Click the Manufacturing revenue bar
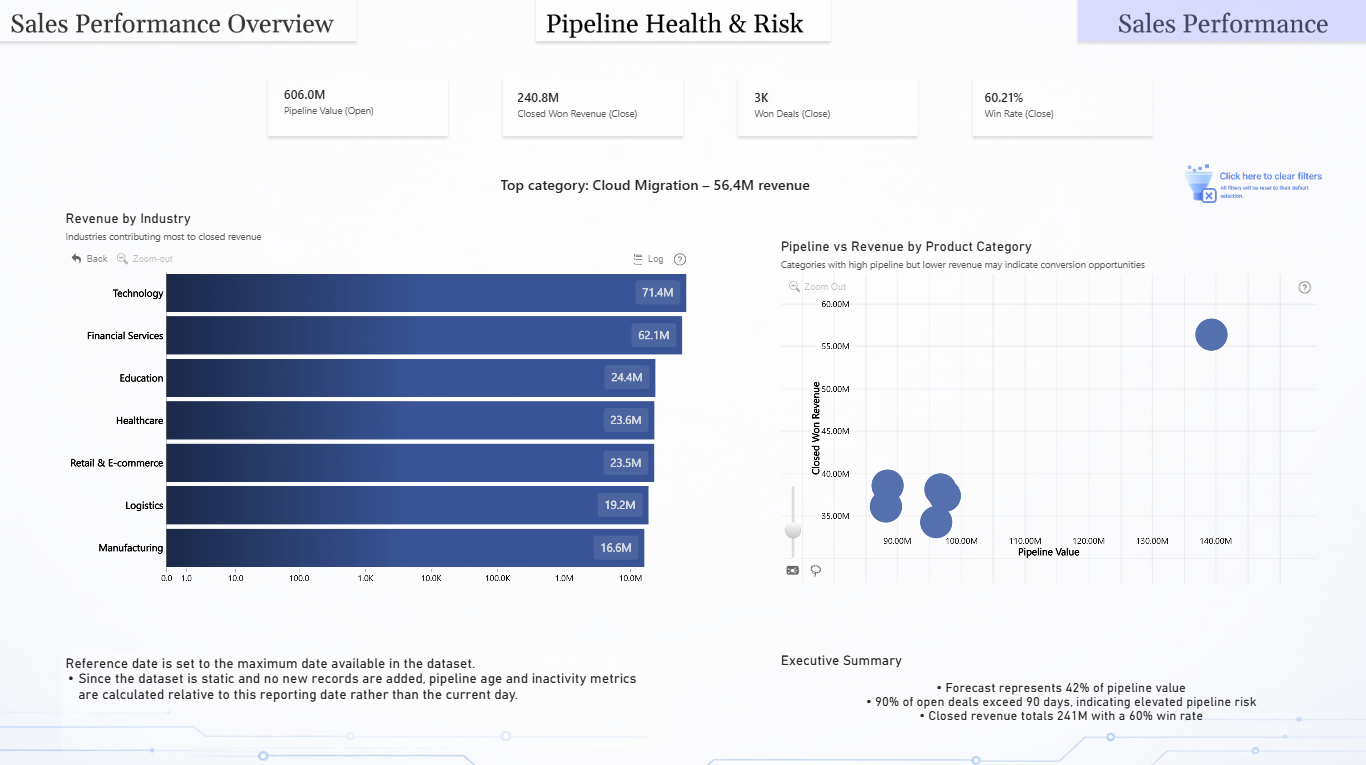 [x=405, y=548]
